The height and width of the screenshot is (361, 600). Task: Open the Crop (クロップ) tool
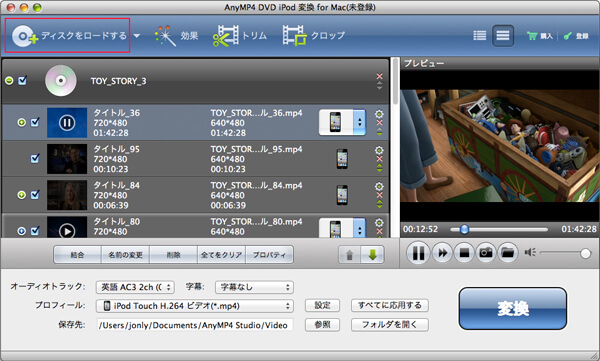pos(314,36)
